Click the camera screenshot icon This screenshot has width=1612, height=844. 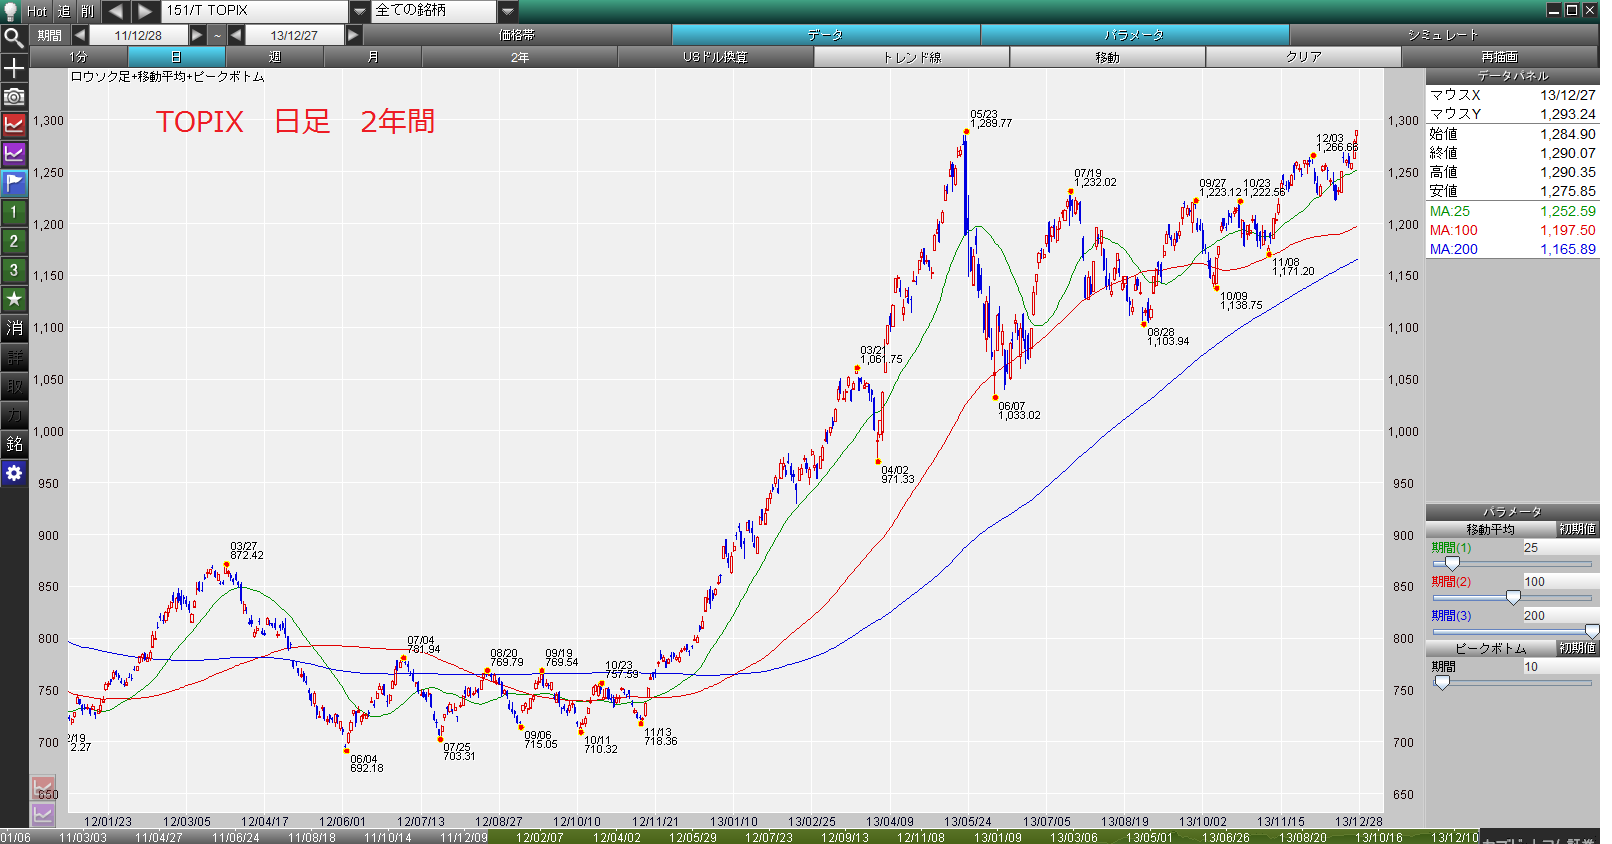(x=14, y=97)
